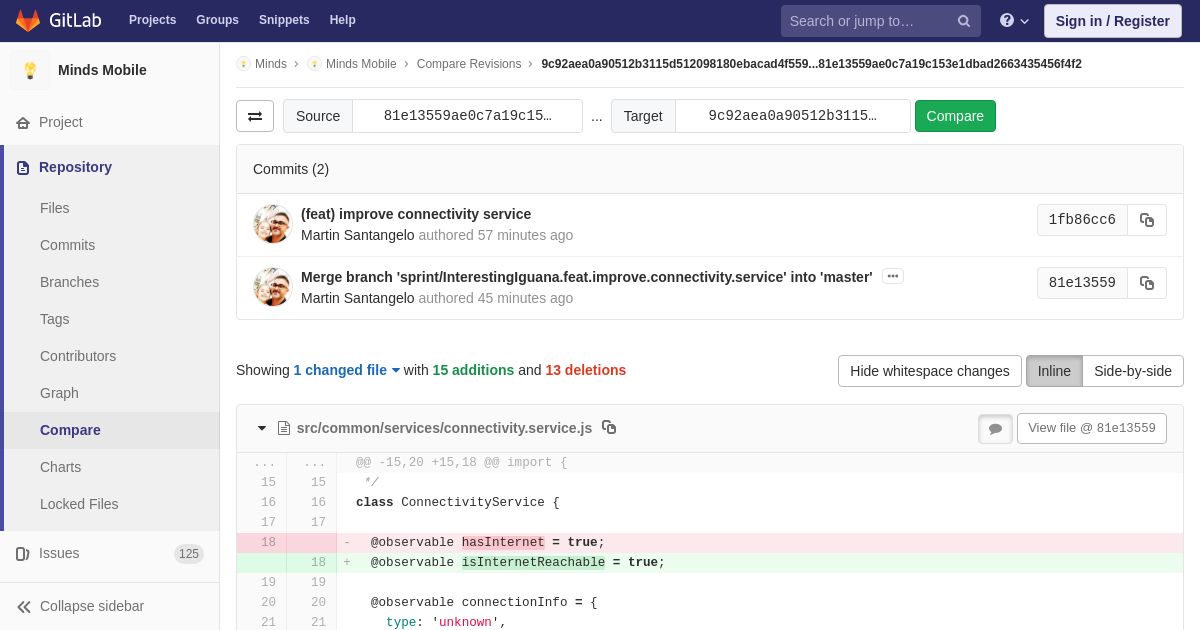Open the Minds Mobile project avatar

pos(30,70)
